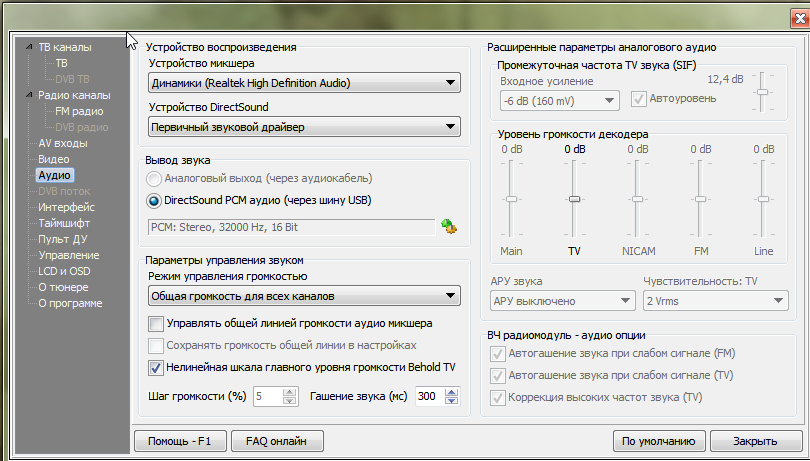Open the TV sensitivity dropdown (2 Vrms)
Screen dimensions: 810x461
[x=715, y=301]
